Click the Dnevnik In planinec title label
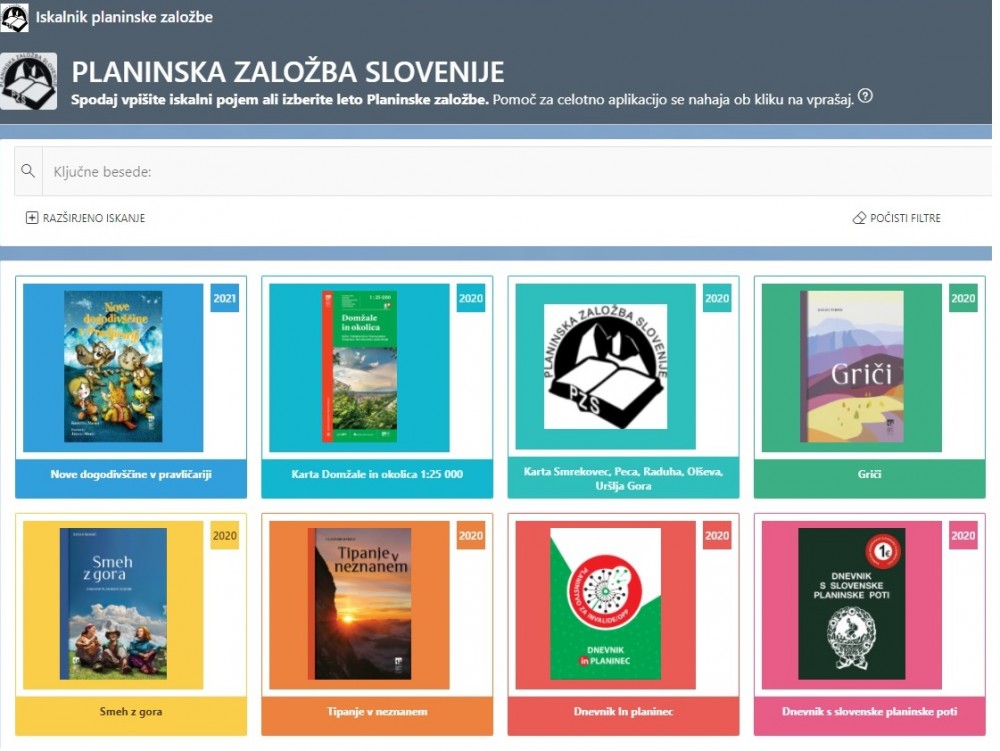Image resolution: width=1000 pixels, height=751 pixels. point(623,712)
